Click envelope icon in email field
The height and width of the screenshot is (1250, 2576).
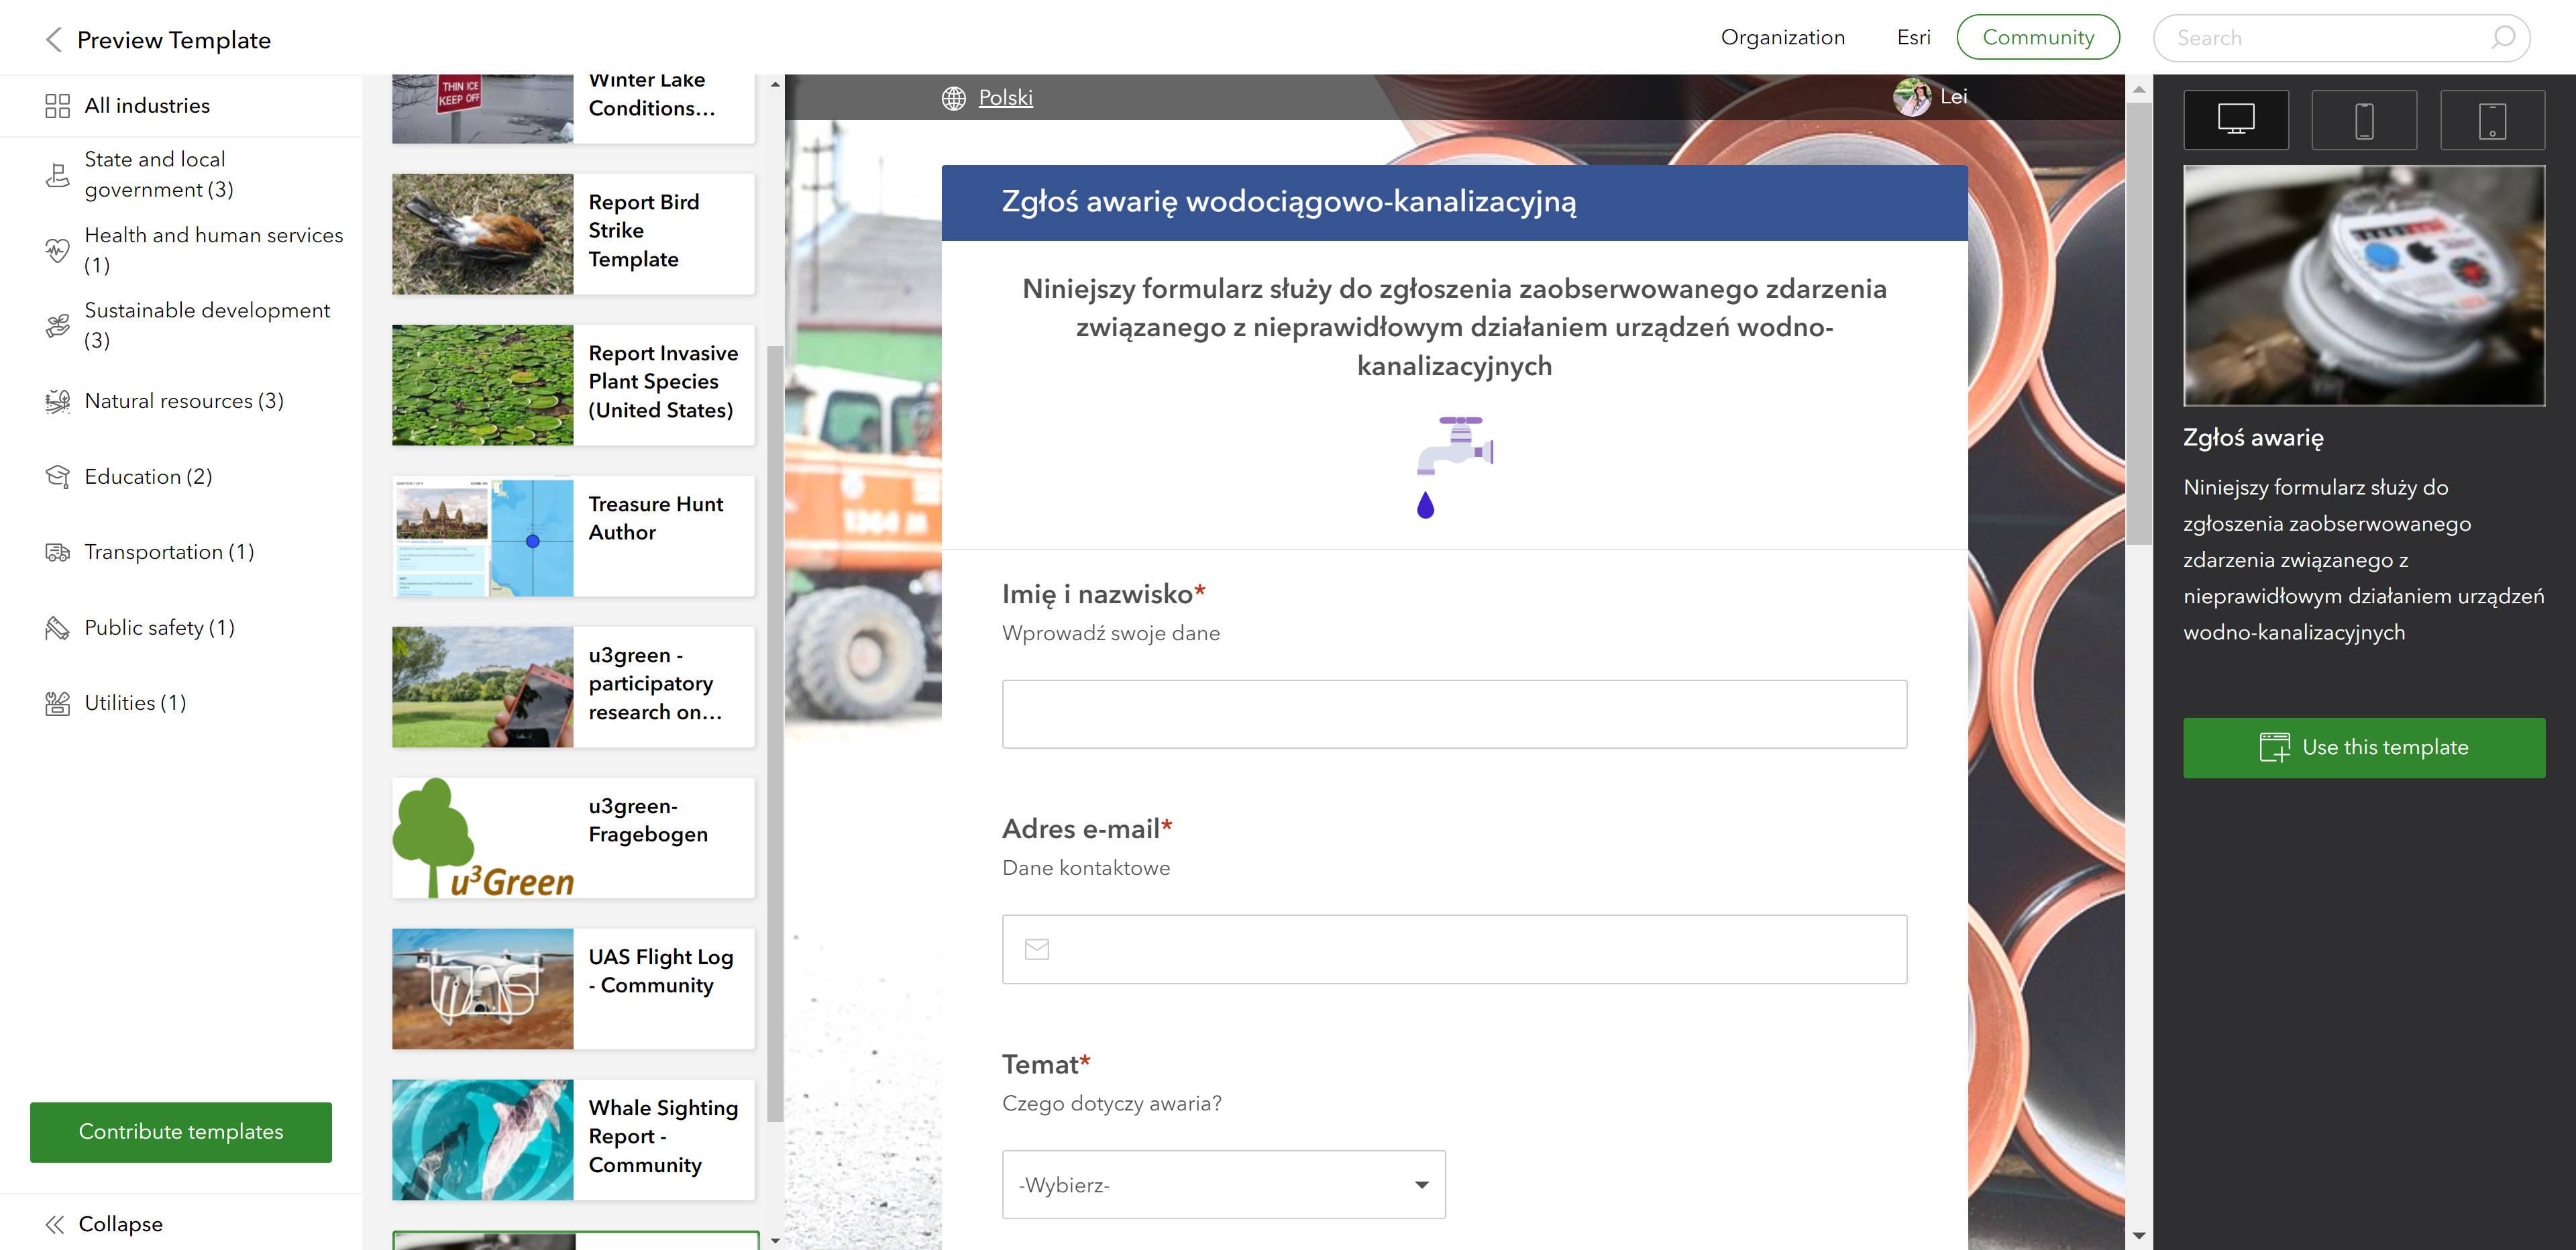coord(1037,949)
